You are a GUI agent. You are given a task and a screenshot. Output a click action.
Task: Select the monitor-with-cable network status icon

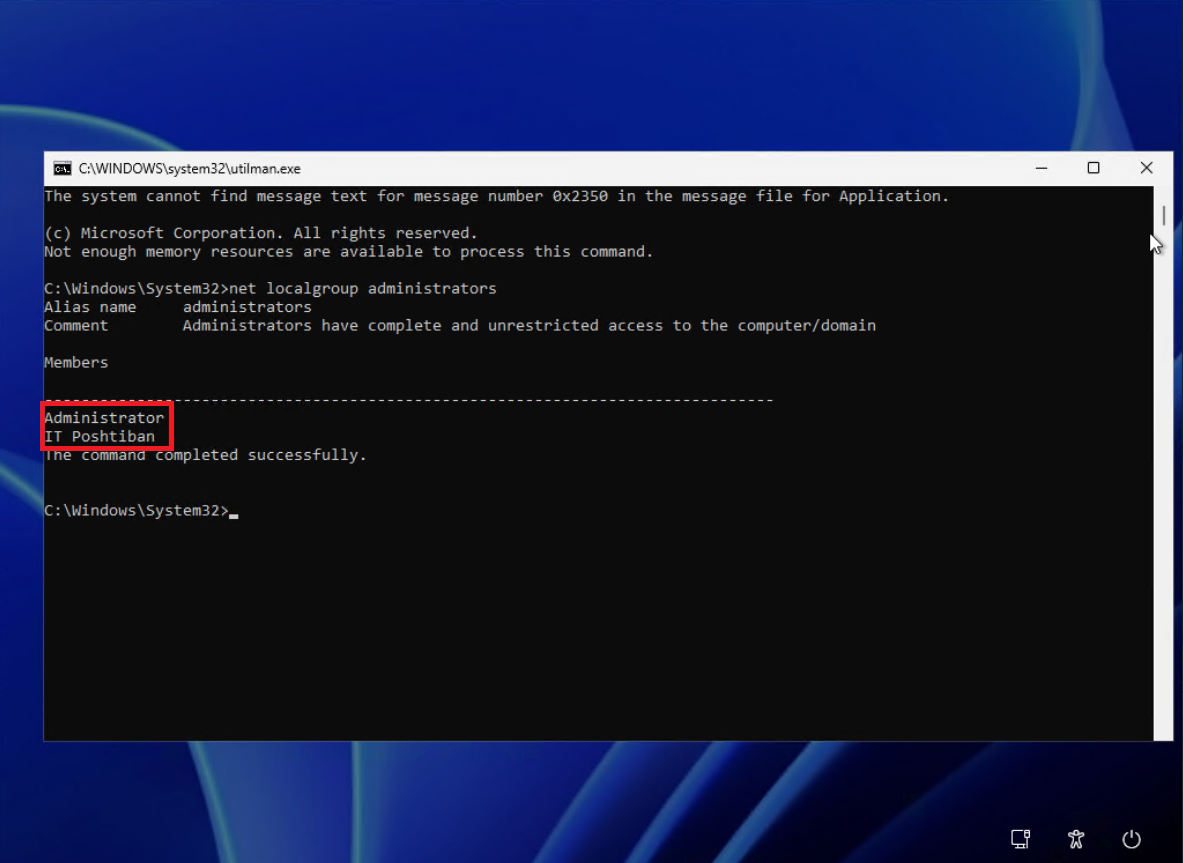pyautogui.click(x=1020, y=839)
